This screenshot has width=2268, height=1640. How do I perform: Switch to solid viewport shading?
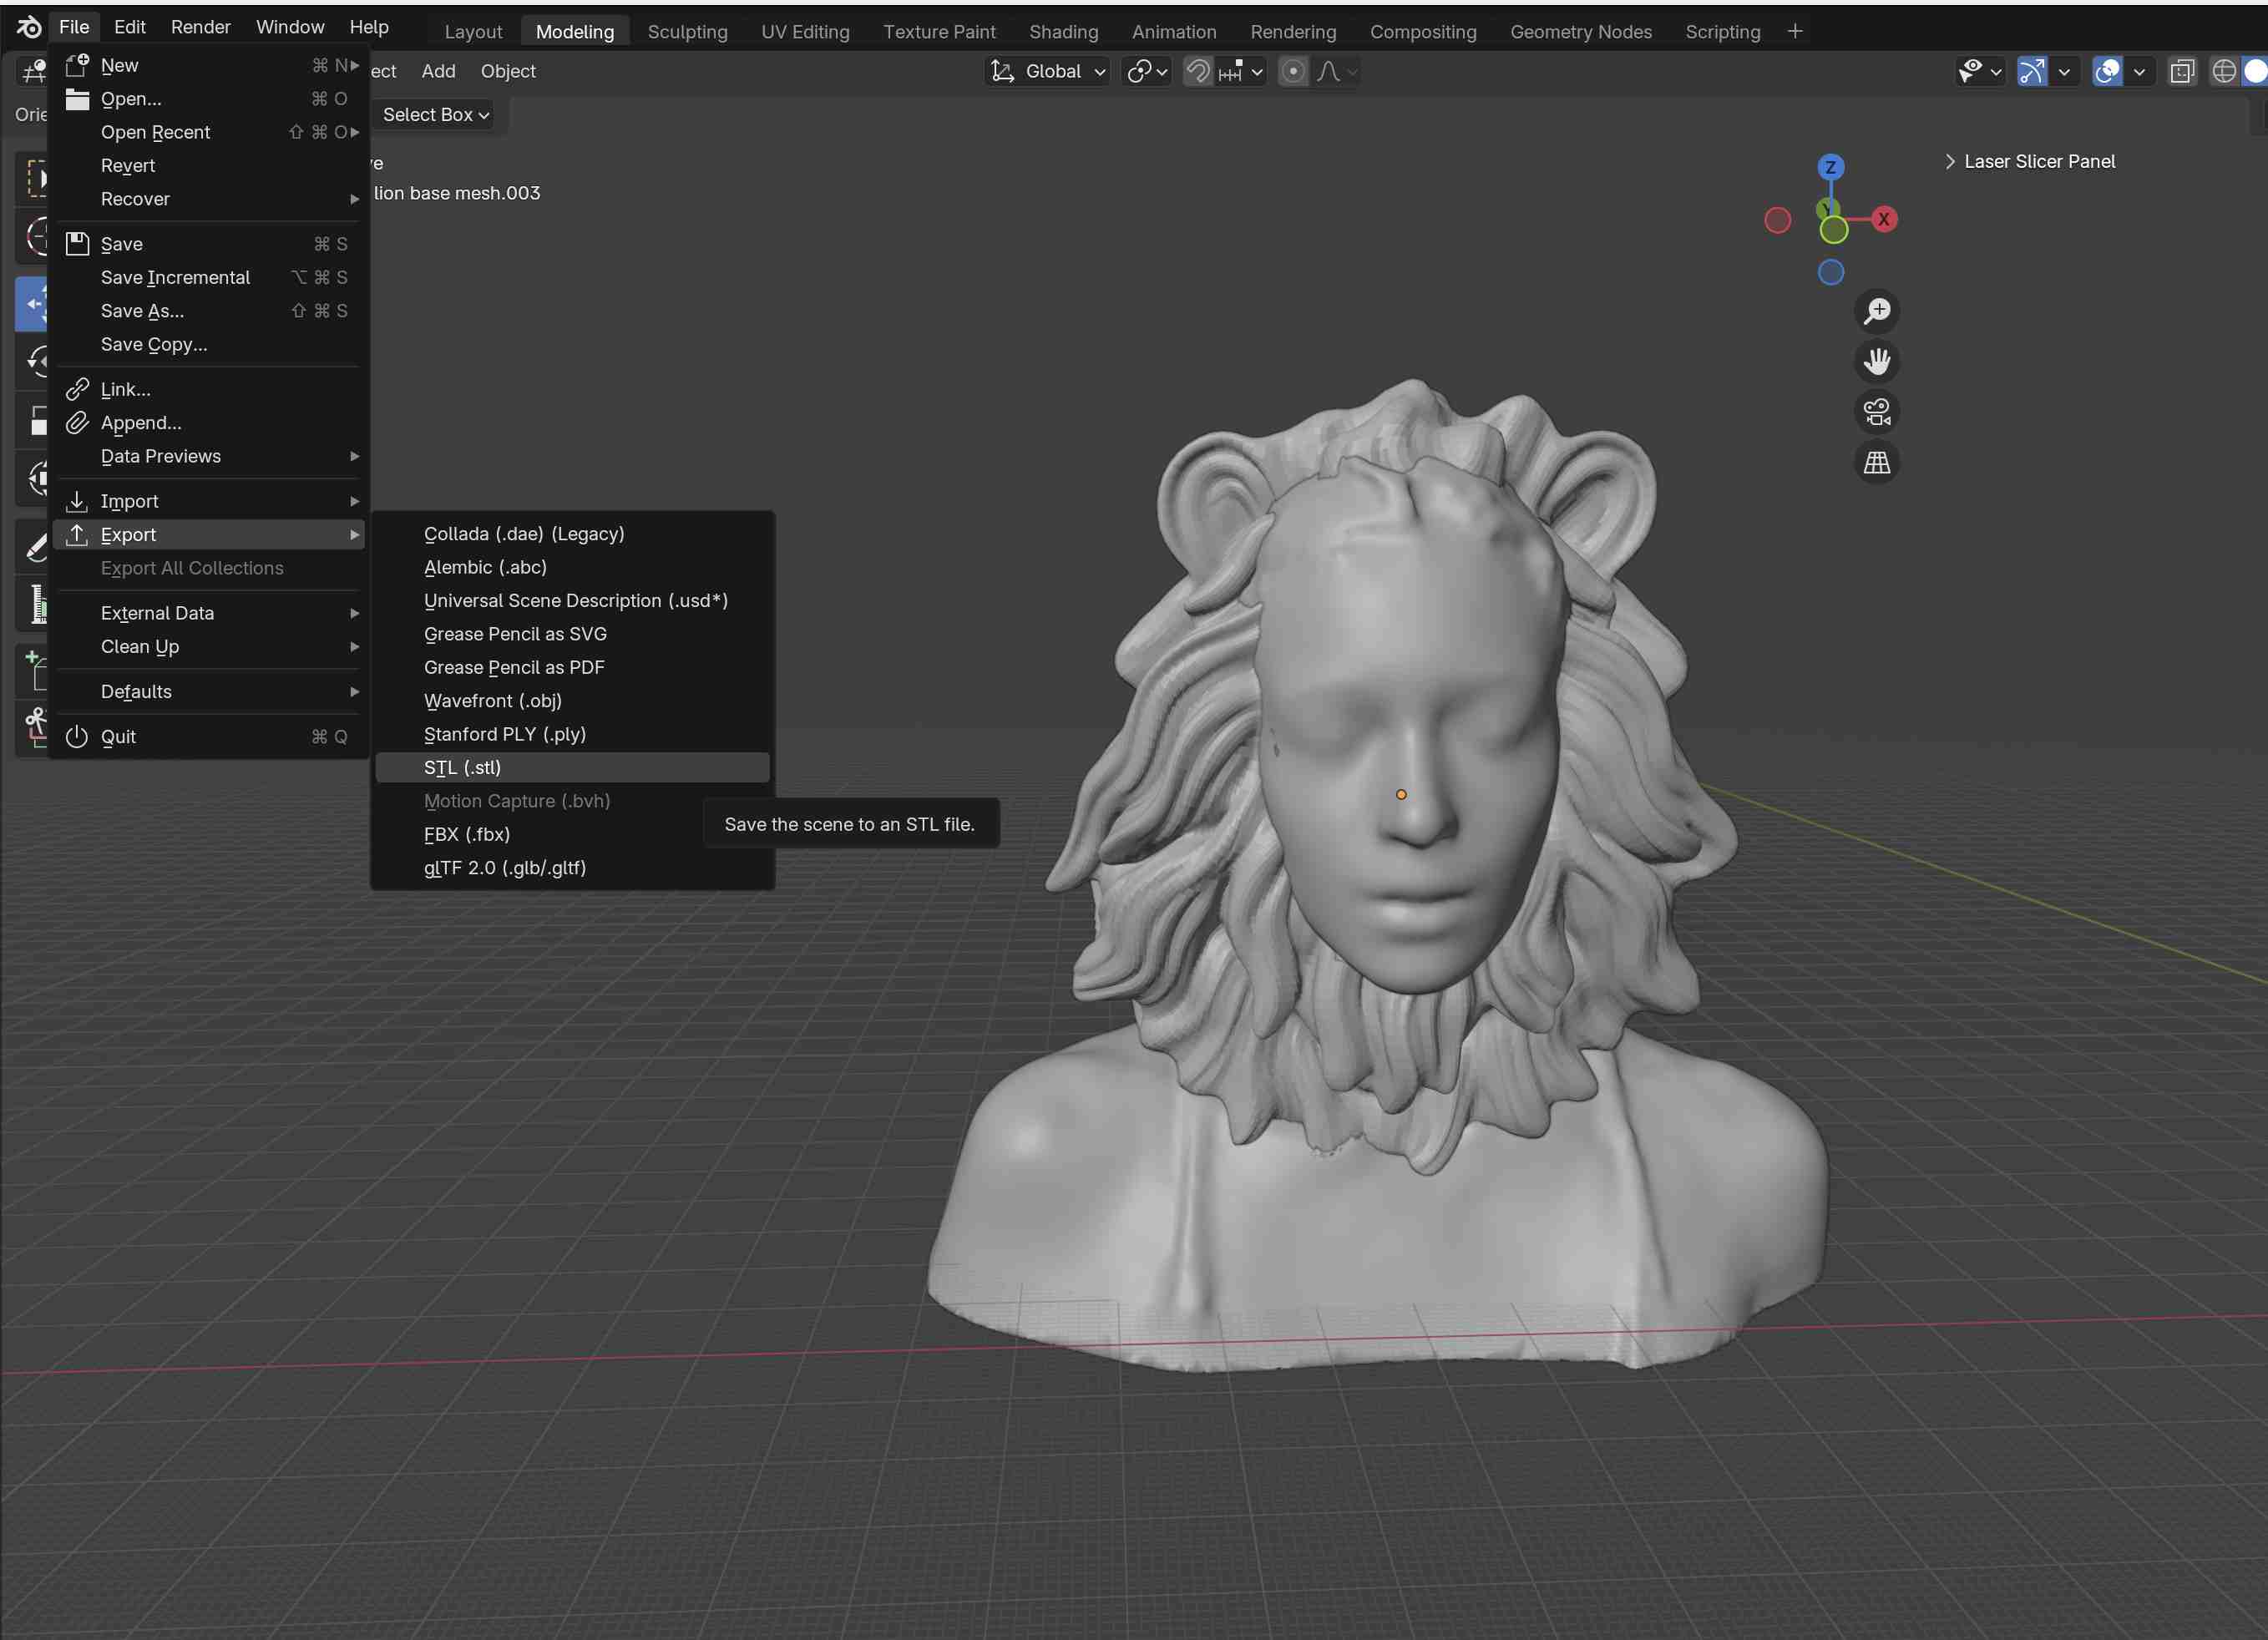(x=2254, y=71)
